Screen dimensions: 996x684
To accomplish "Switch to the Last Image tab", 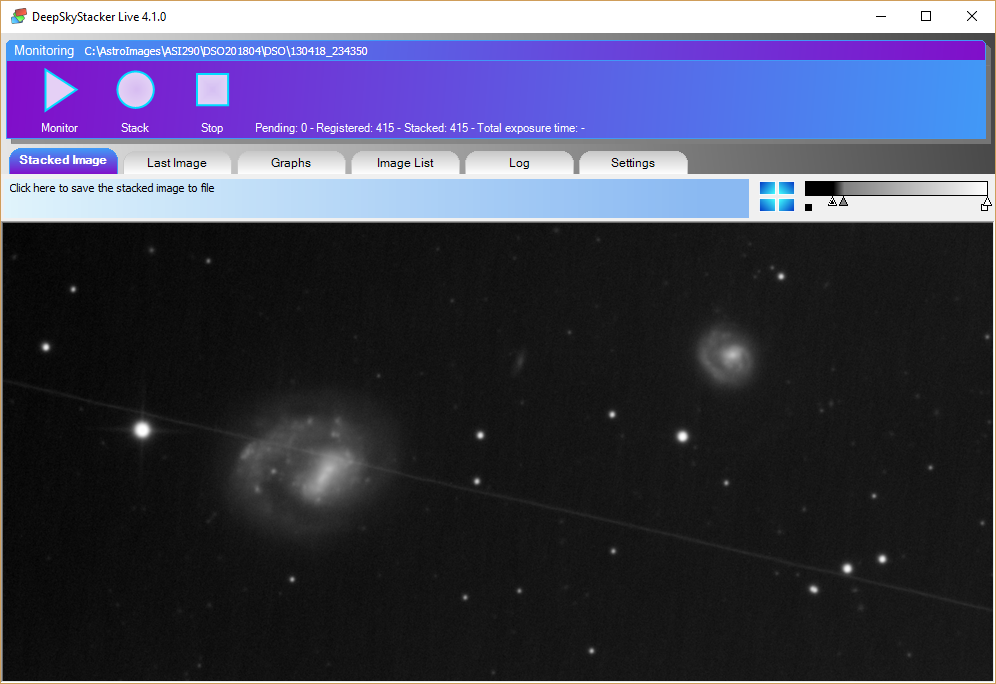I will click(177, 163).
